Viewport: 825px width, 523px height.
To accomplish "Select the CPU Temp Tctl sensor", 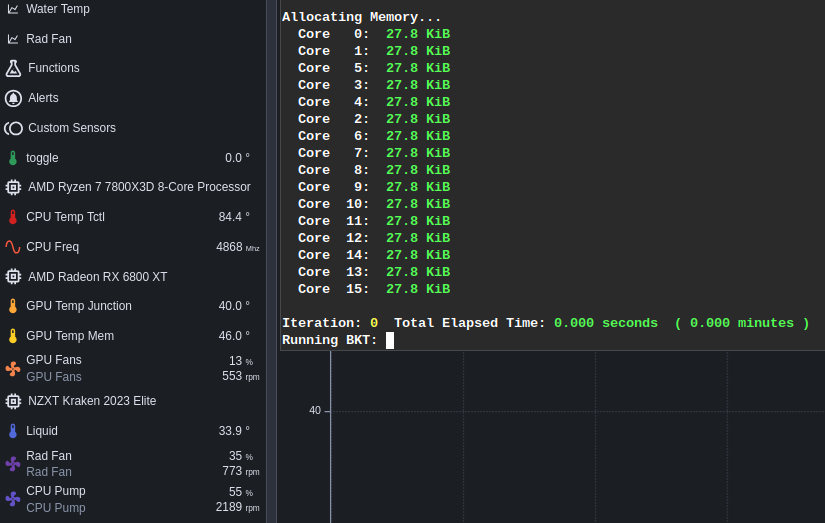I will tap(65, 217).
